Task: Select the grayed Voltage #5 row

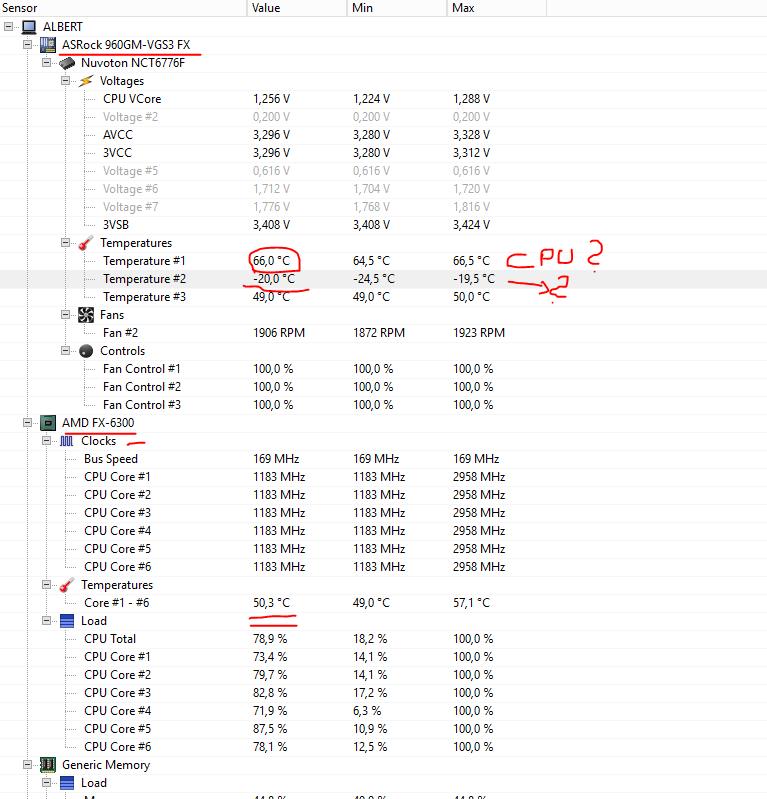Action: [x=383, y=171]
